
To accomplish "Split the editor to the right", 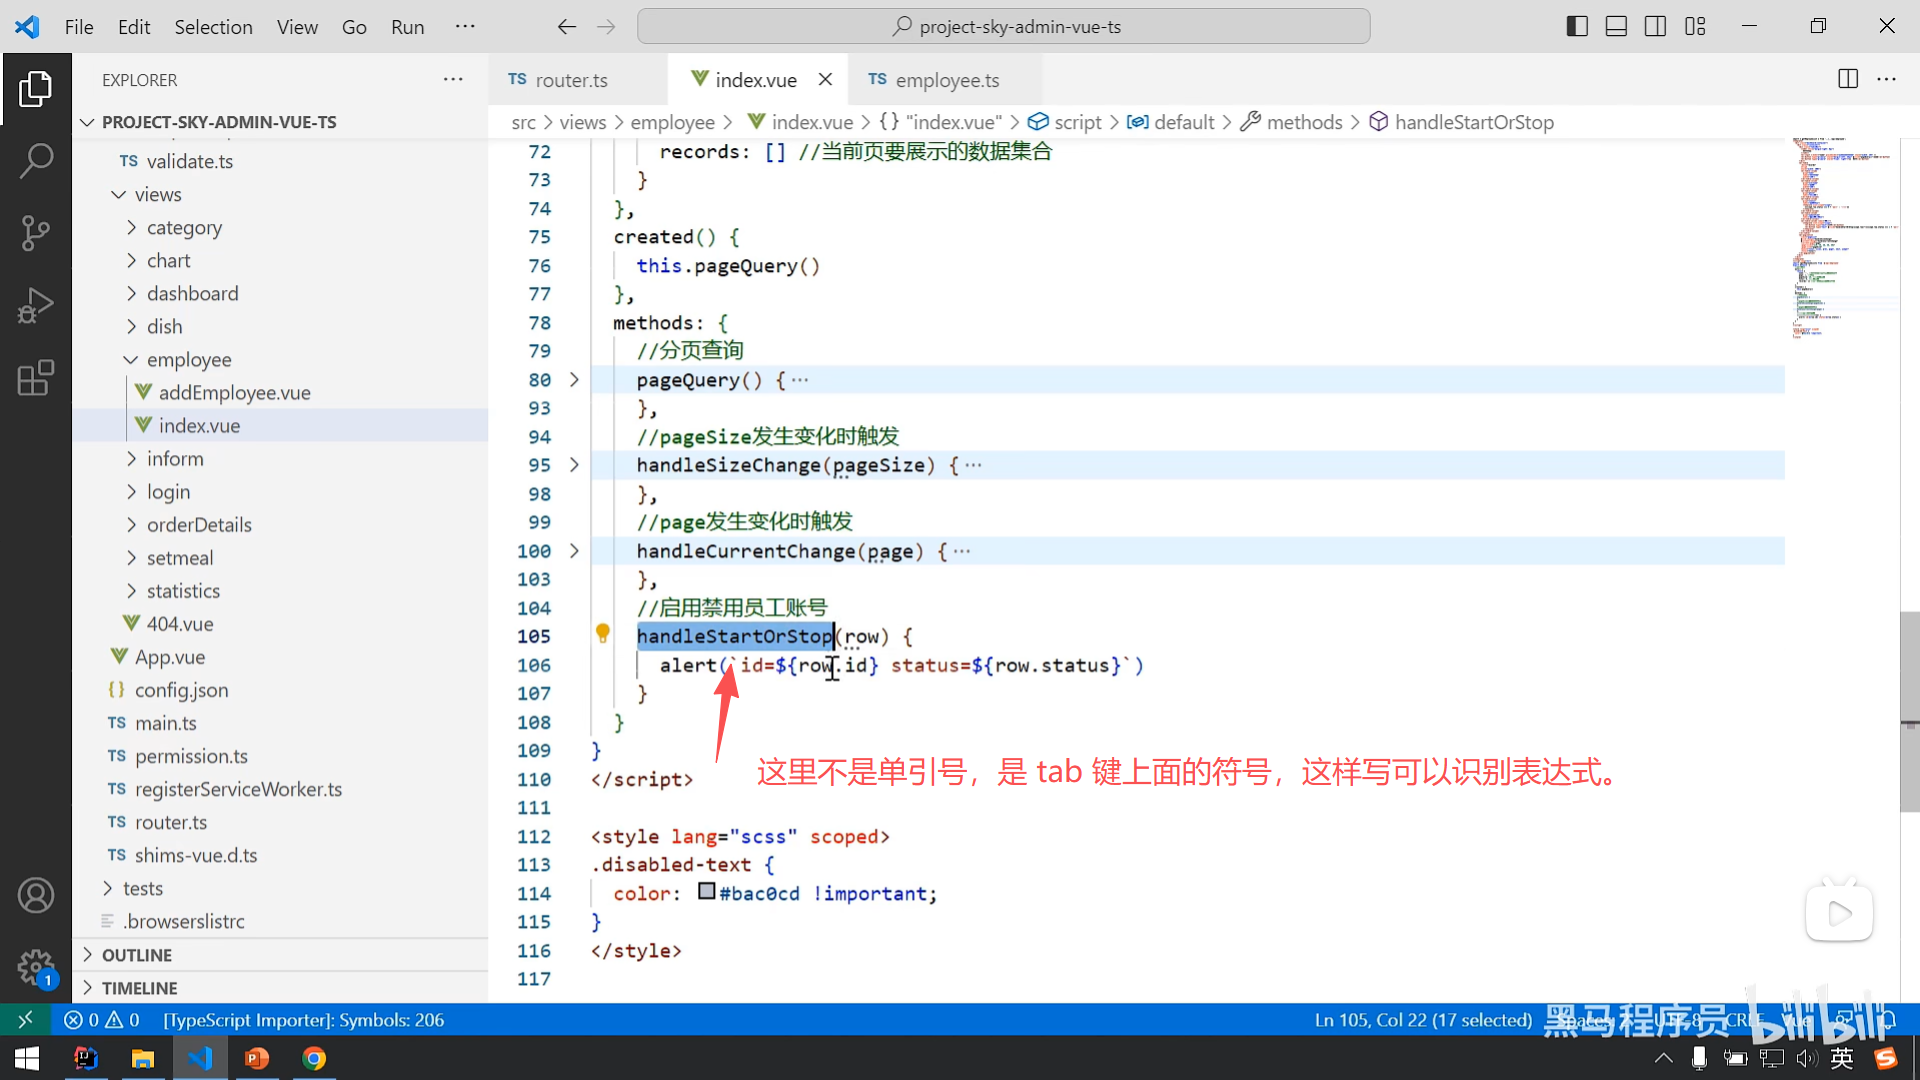I will coord(1848,79).
